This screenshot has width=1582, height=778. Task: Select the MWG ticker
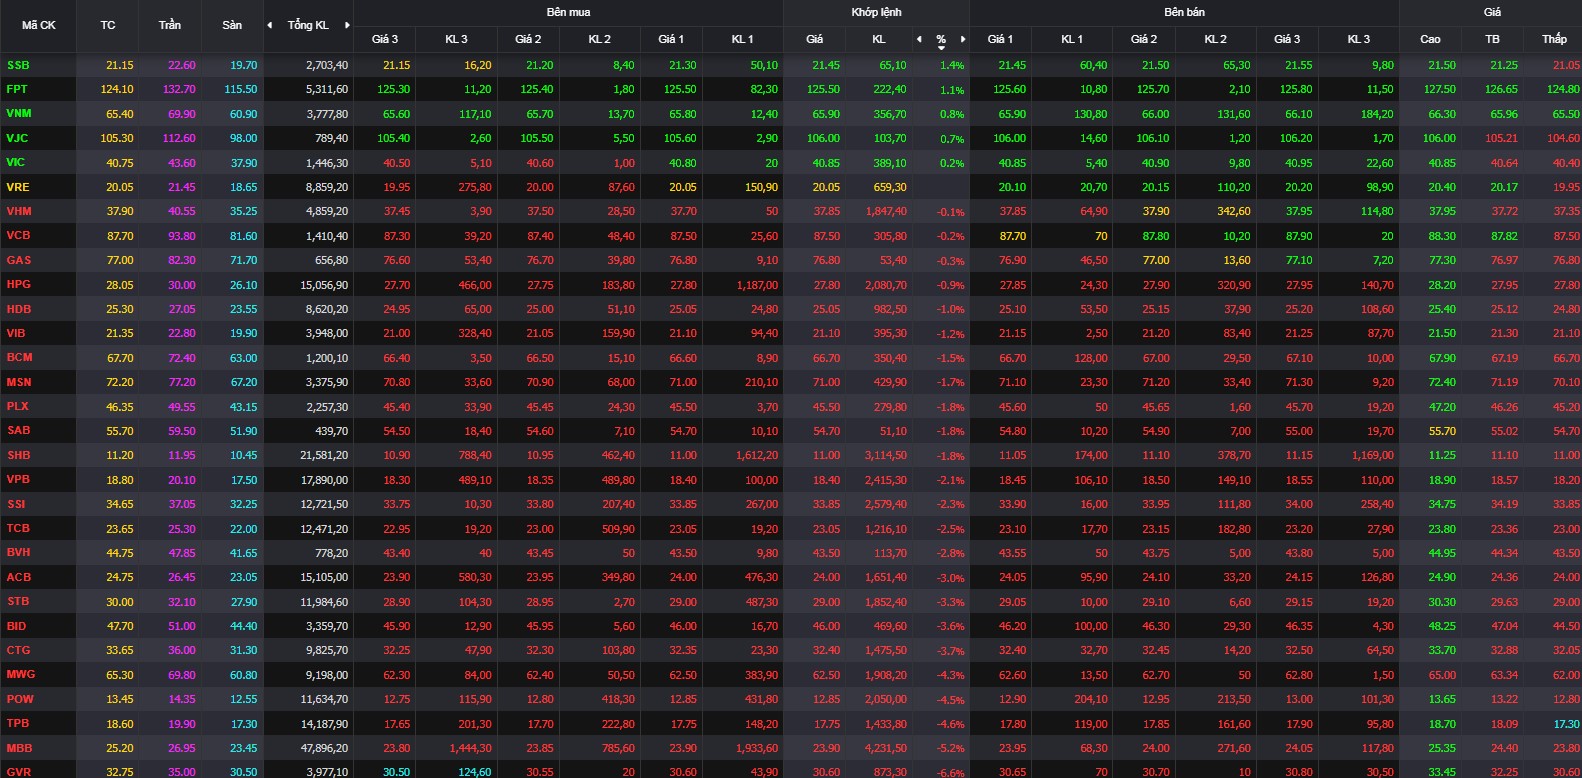[20, 674]
